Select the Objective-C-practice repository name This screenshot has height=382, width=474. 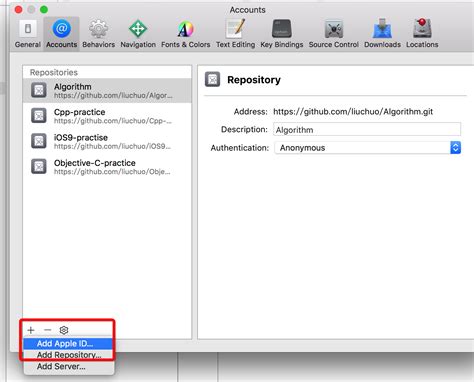pyautogui.click(x=95, y=163)
